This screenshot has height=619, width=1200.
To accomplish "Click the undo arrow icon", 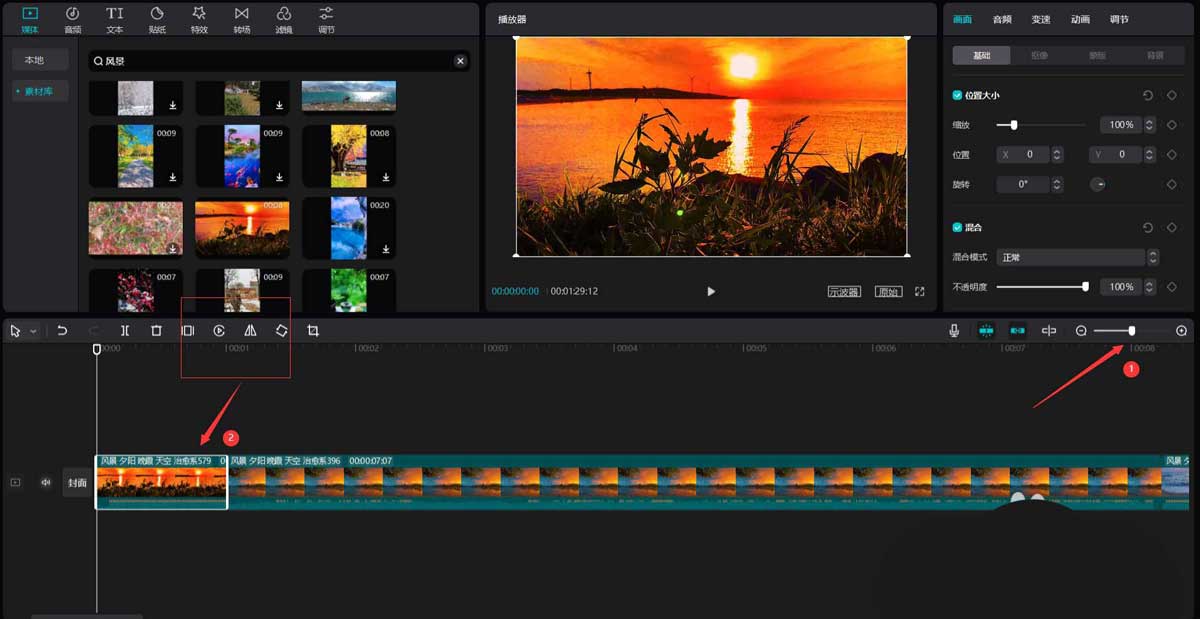I will pos(62,331).
